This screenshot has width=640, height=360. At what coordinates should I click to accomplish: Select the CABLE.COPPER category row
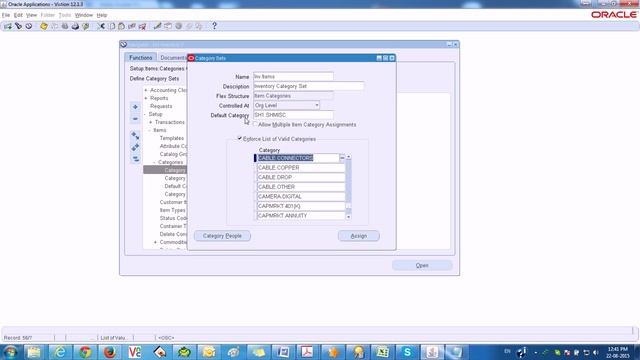301,168
